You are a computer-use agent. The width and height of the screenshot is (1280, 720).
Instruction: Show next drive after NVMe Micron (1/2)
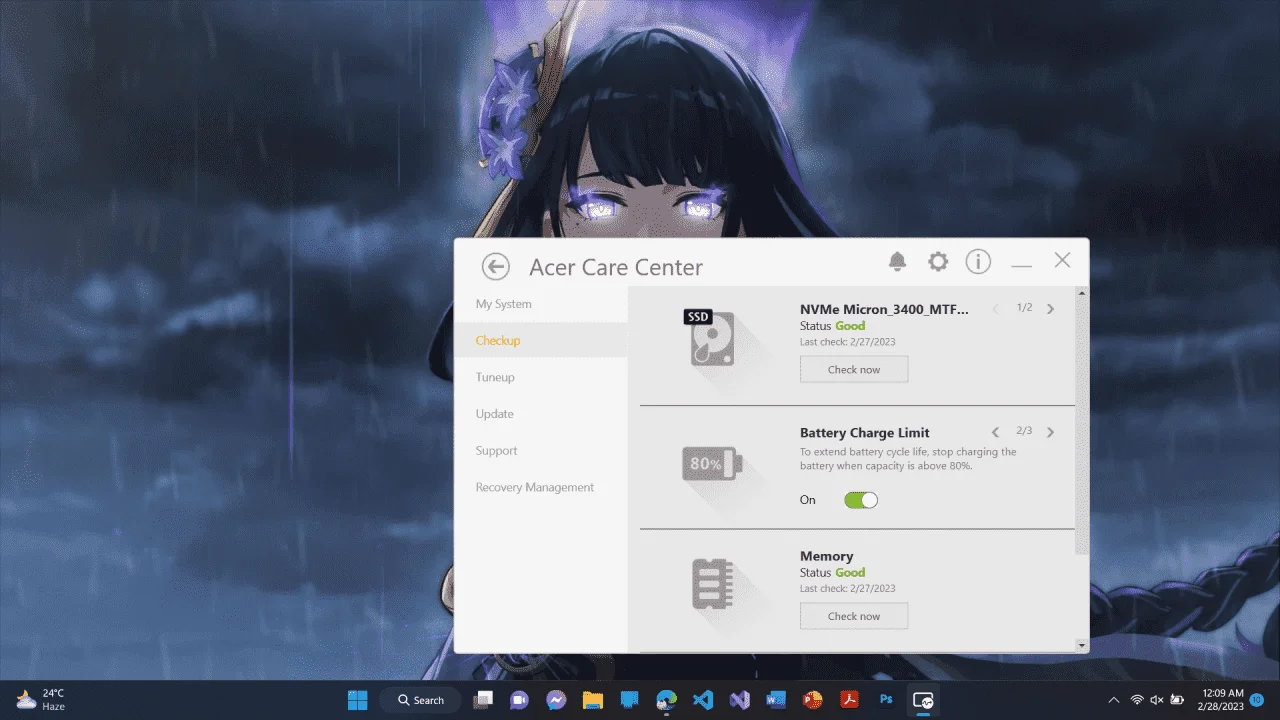1050,309
